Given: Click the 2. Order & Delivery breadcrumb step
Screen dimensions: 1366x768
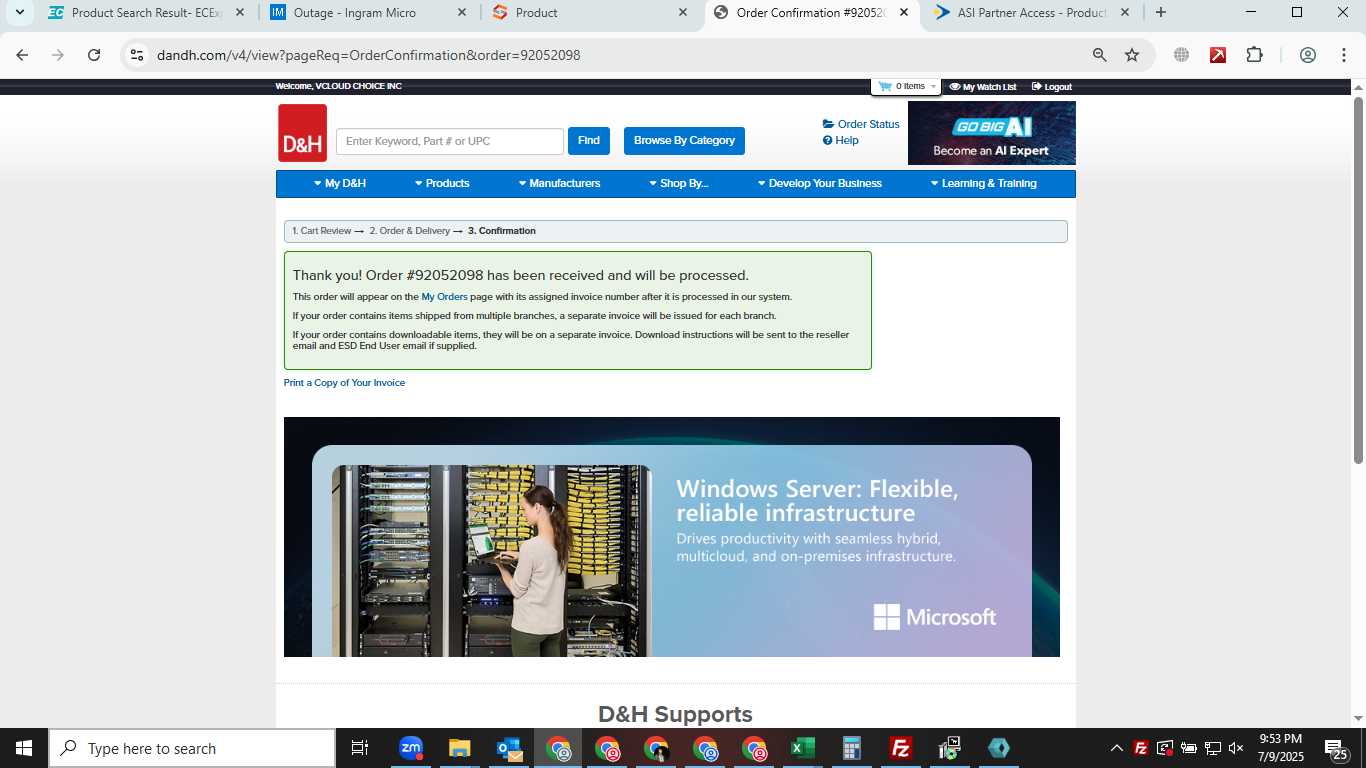Looking at the screenshot, I should coord(410,231).
